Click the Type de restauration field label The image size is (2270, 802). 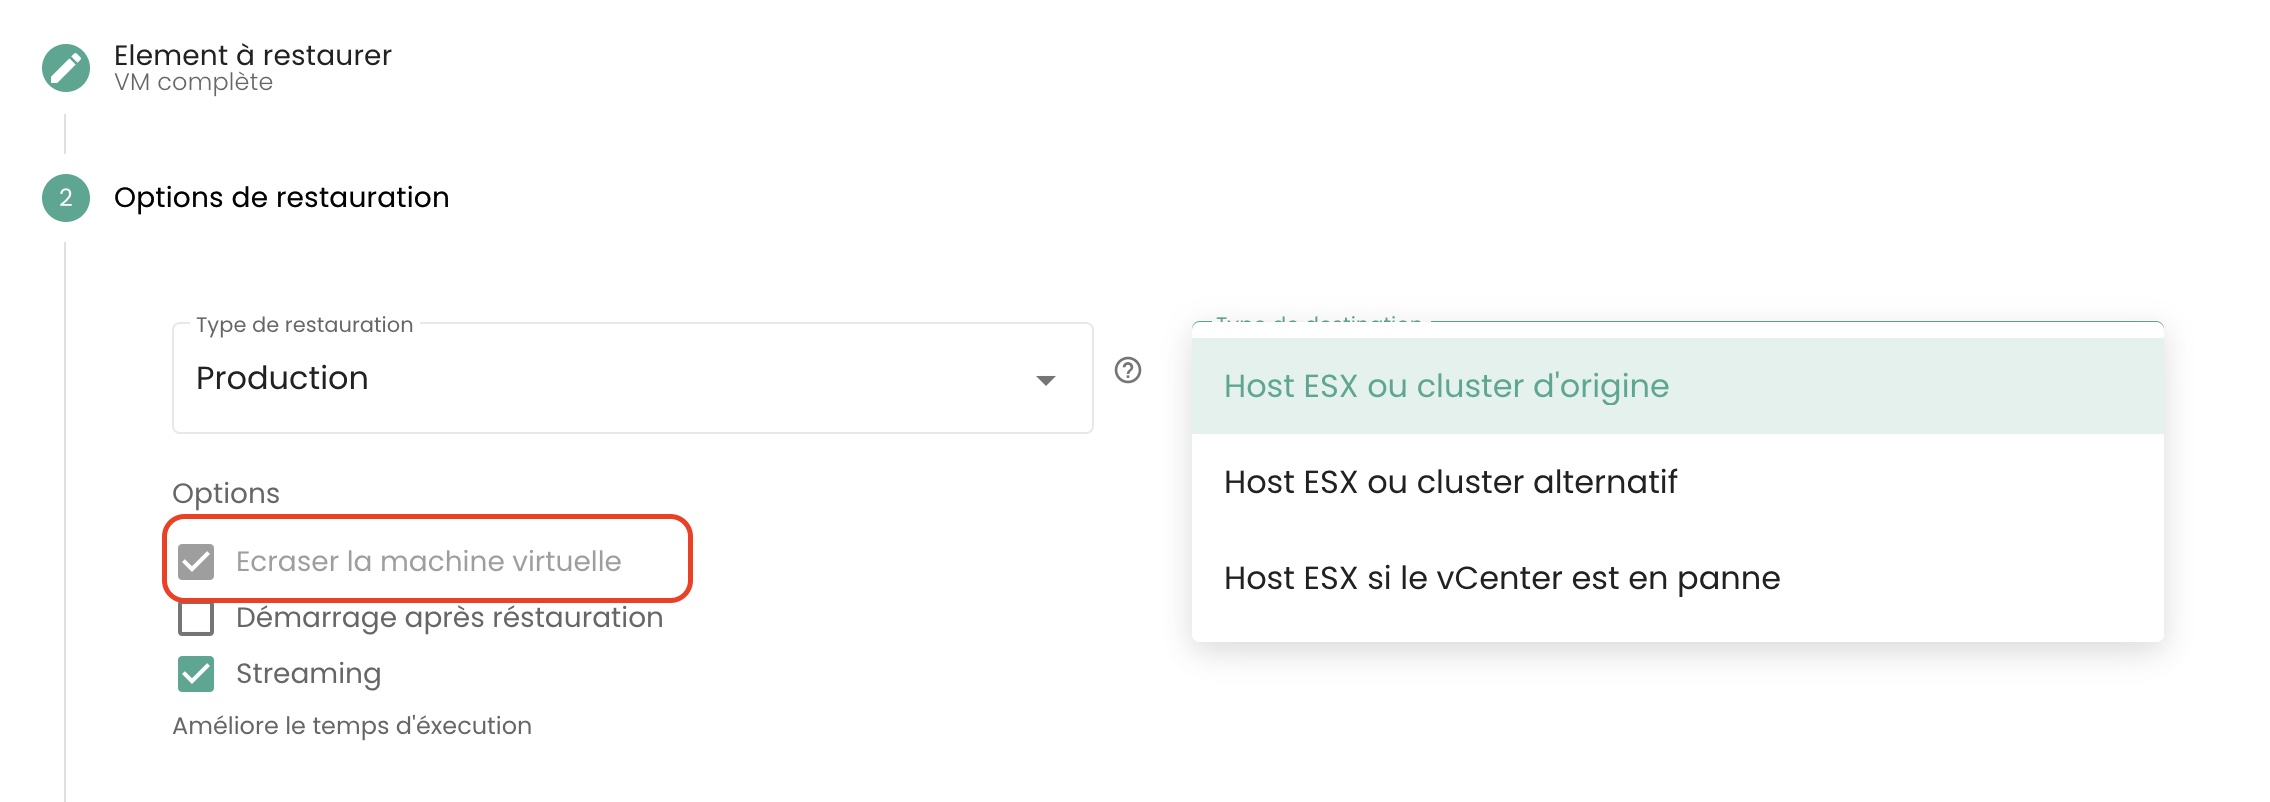(304, 325)
